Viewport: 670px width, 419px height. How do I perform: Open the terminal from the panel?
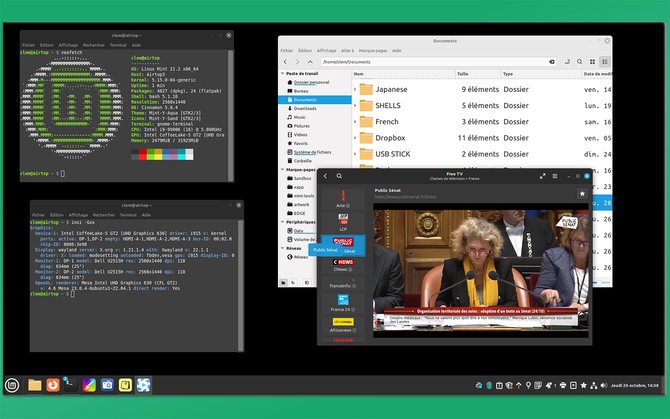(x=71, y=385)
